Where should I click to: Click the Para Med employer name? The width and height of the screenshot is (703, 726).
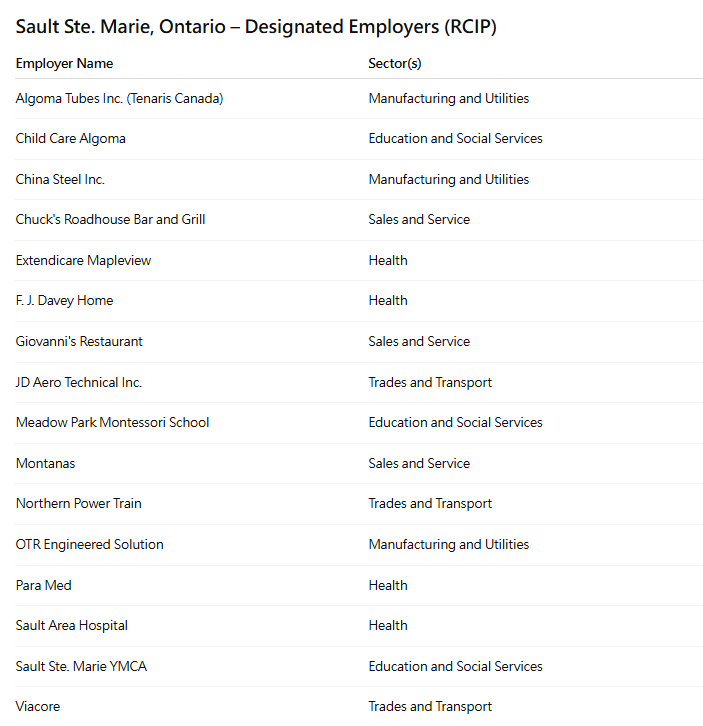pos(43,586)
